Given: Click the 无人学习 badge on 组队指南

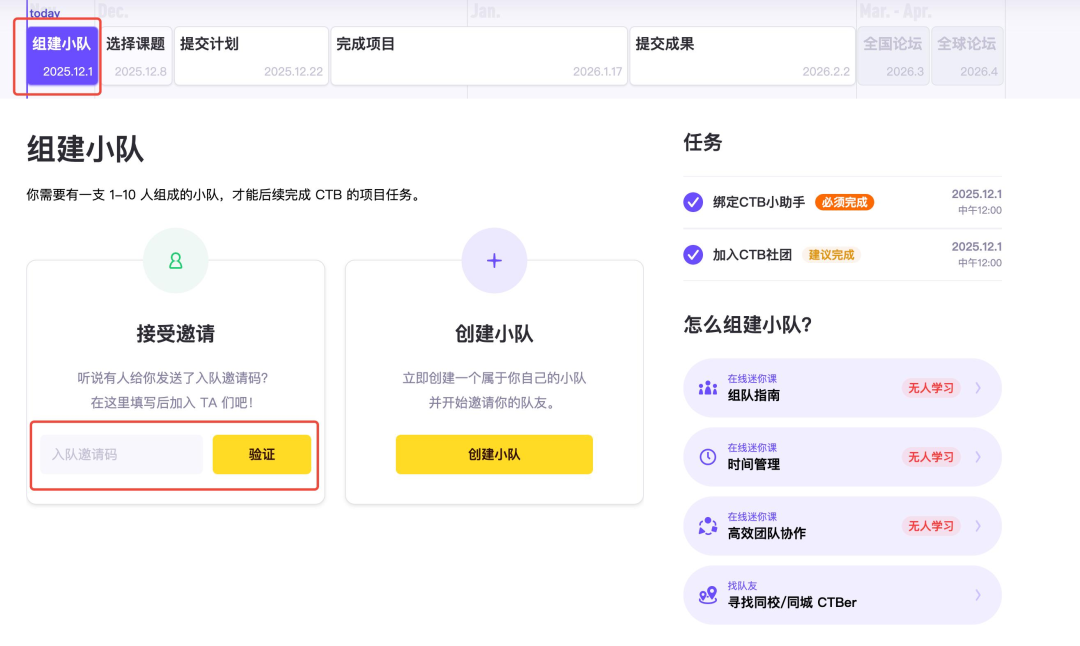Looking at the screenshot, I should [x=932, y=388].
